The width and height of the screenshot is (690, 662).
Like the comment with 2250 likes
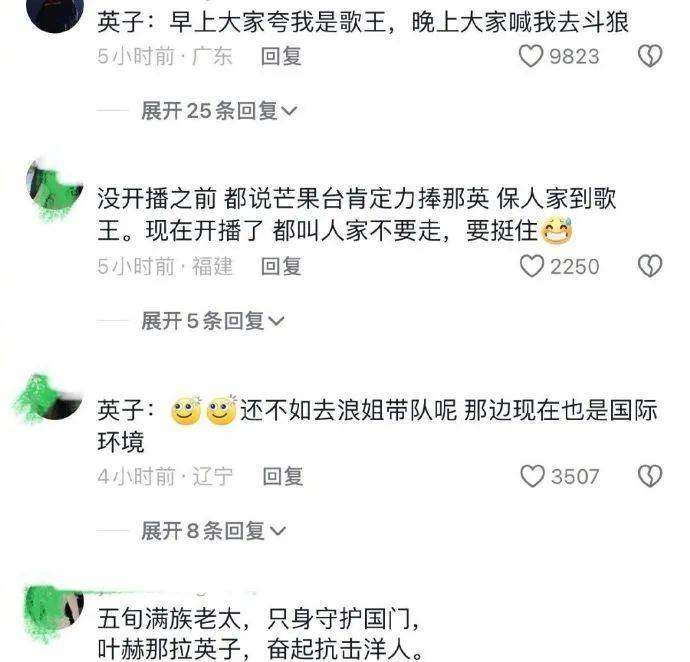pos(532,266)
